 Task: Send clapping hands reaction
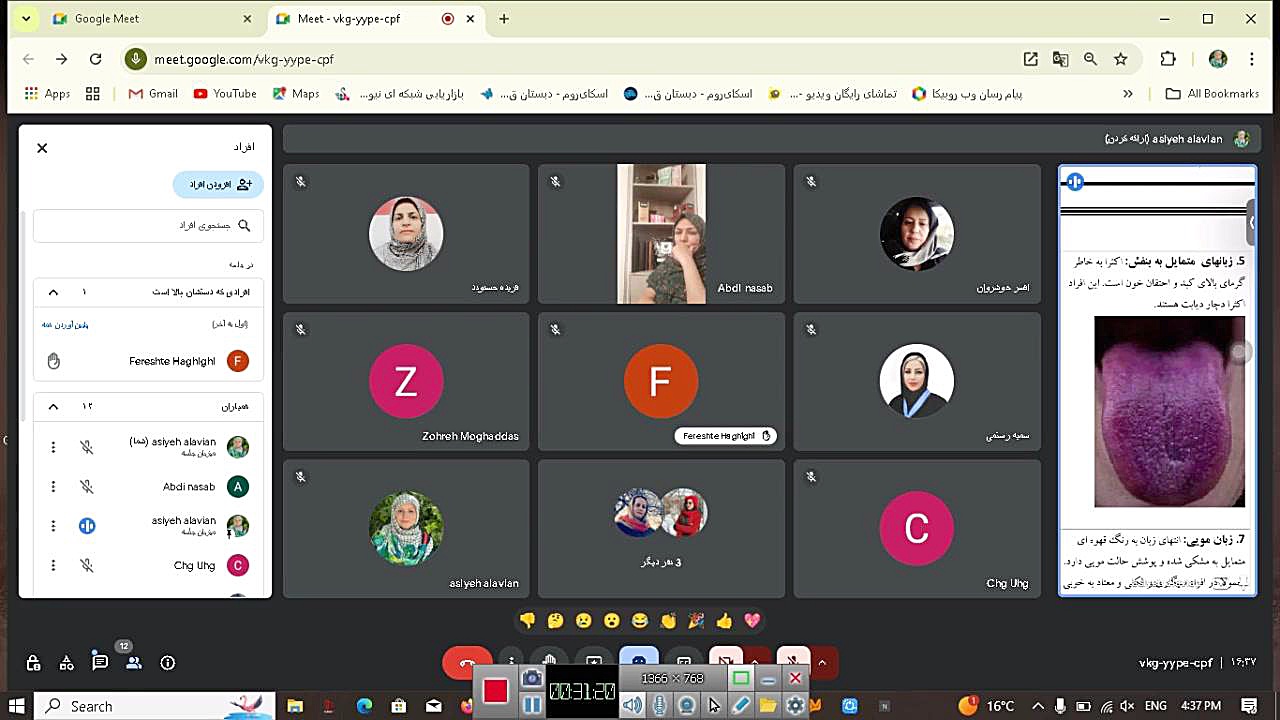[668, 621]
